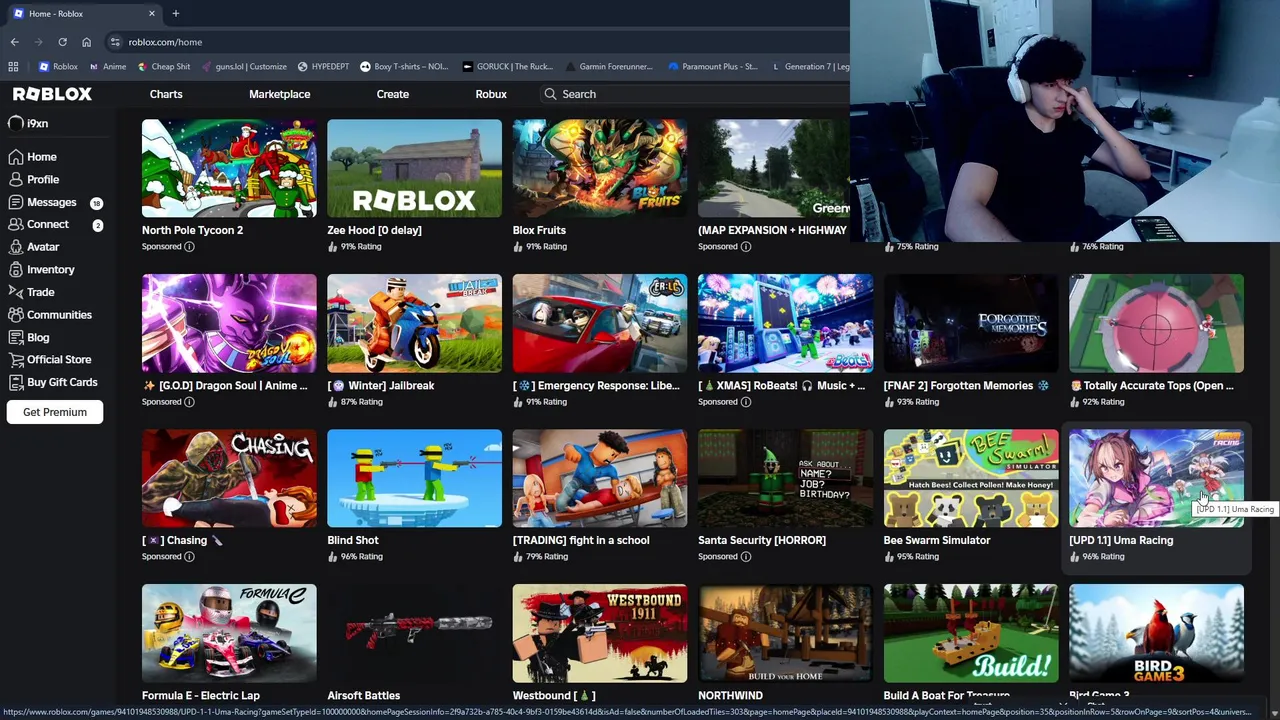Open a new browser tab
The height and width of the screenshot is (720, 1280).
[x=175, y=13]
